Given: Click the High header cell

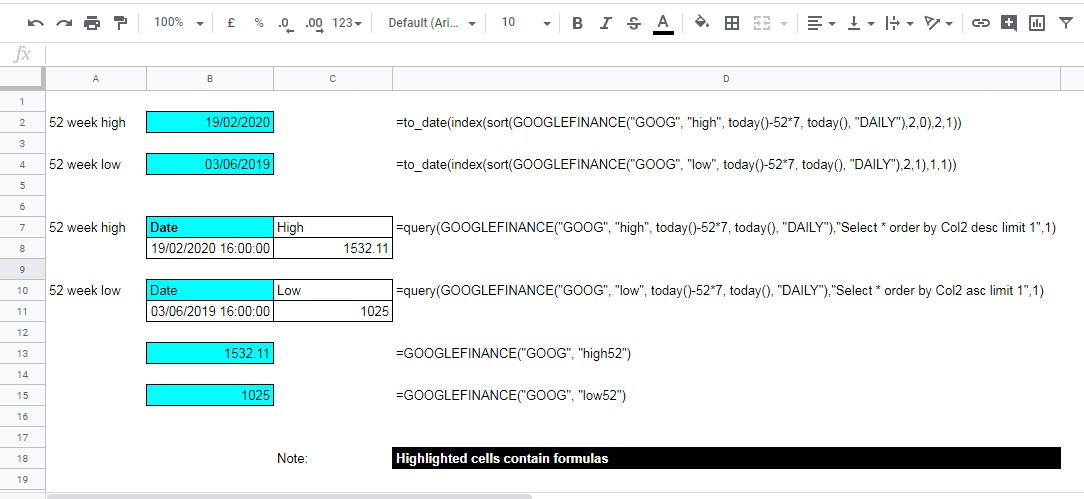Looking at the screenshot, I should pos(333,227).
